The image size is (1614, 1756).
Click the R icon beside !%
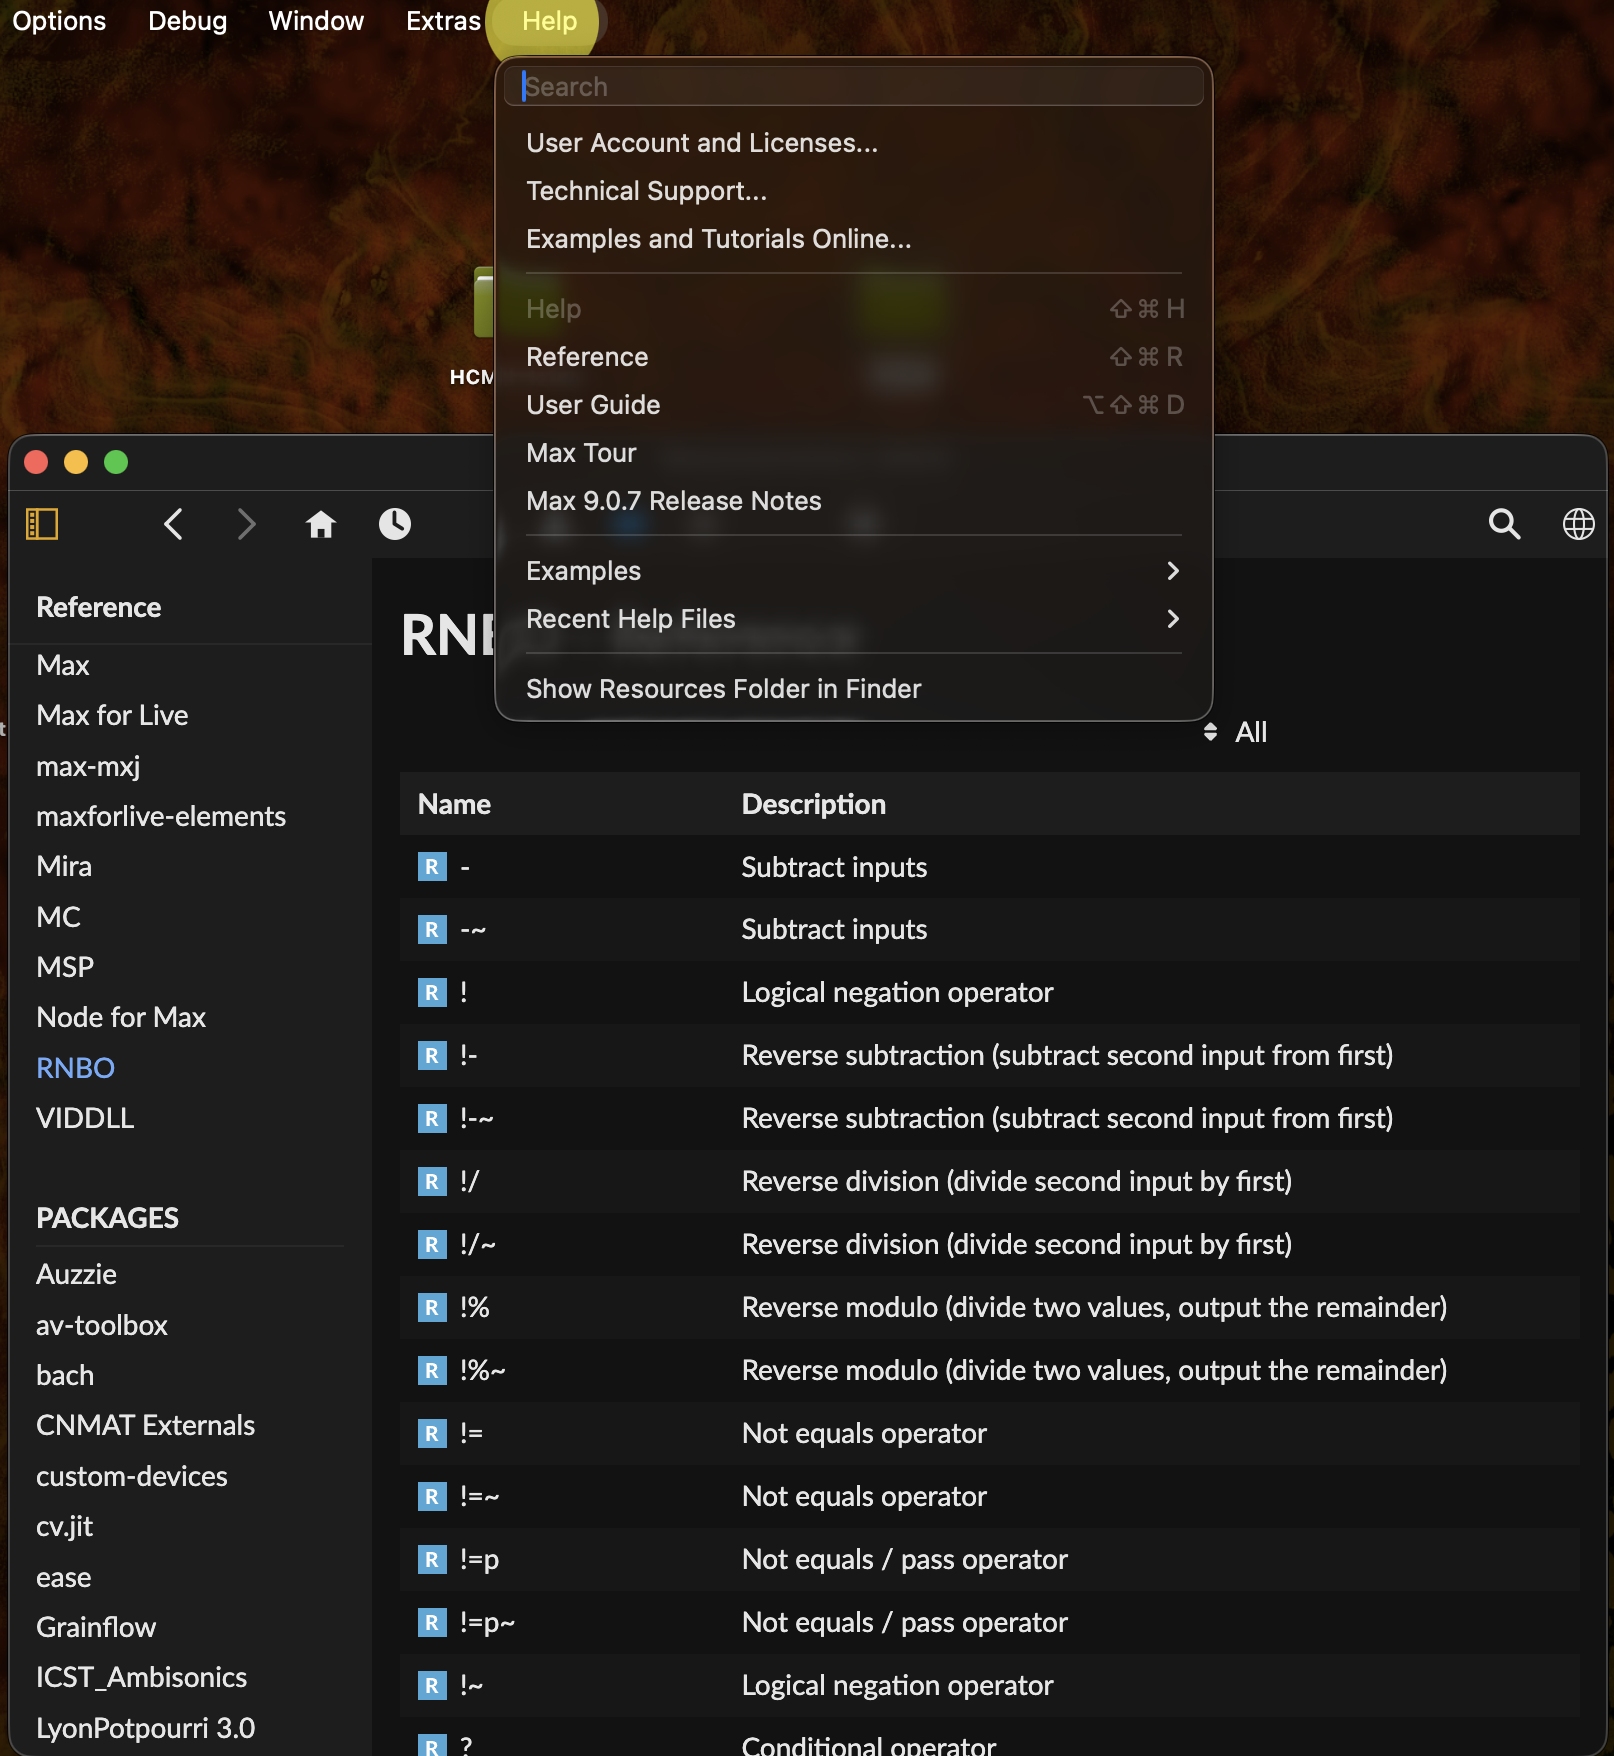pyautogui.click(x=432, y=1308)
